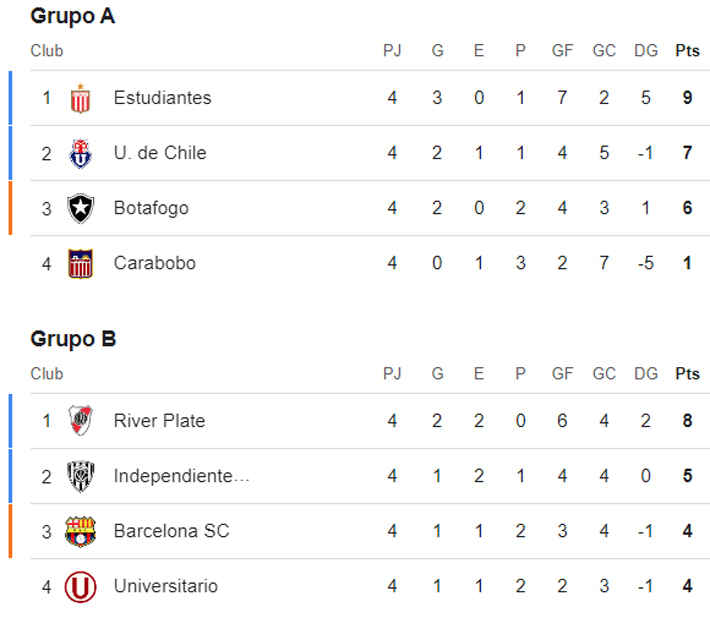
Task: Click the Grupo B heading
Action: [x=73, y=339]
